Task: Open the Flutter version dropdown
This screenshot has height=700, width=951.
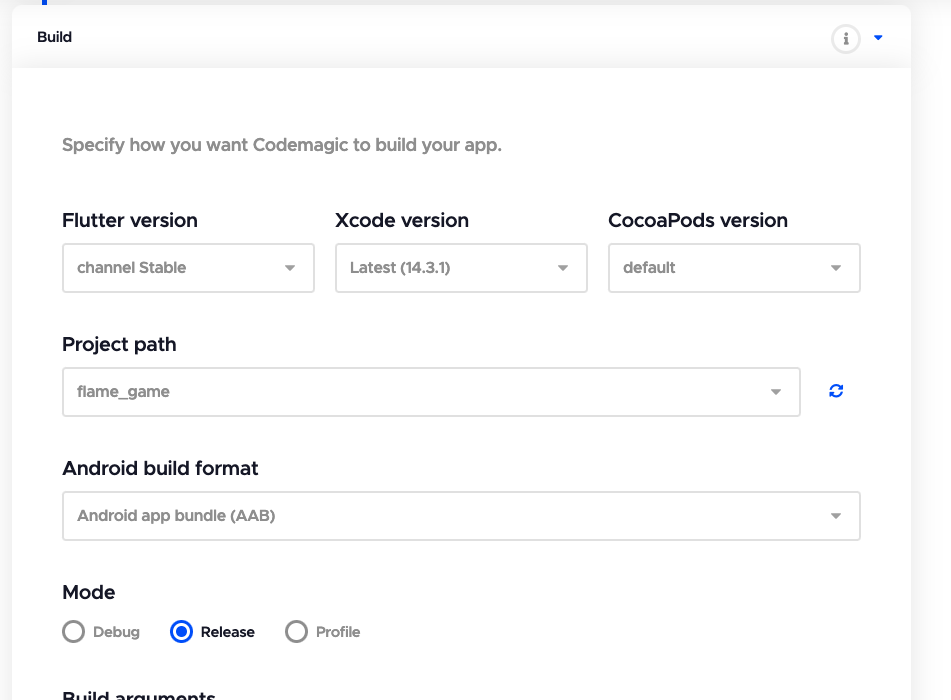Action: (x=188, y=268)
